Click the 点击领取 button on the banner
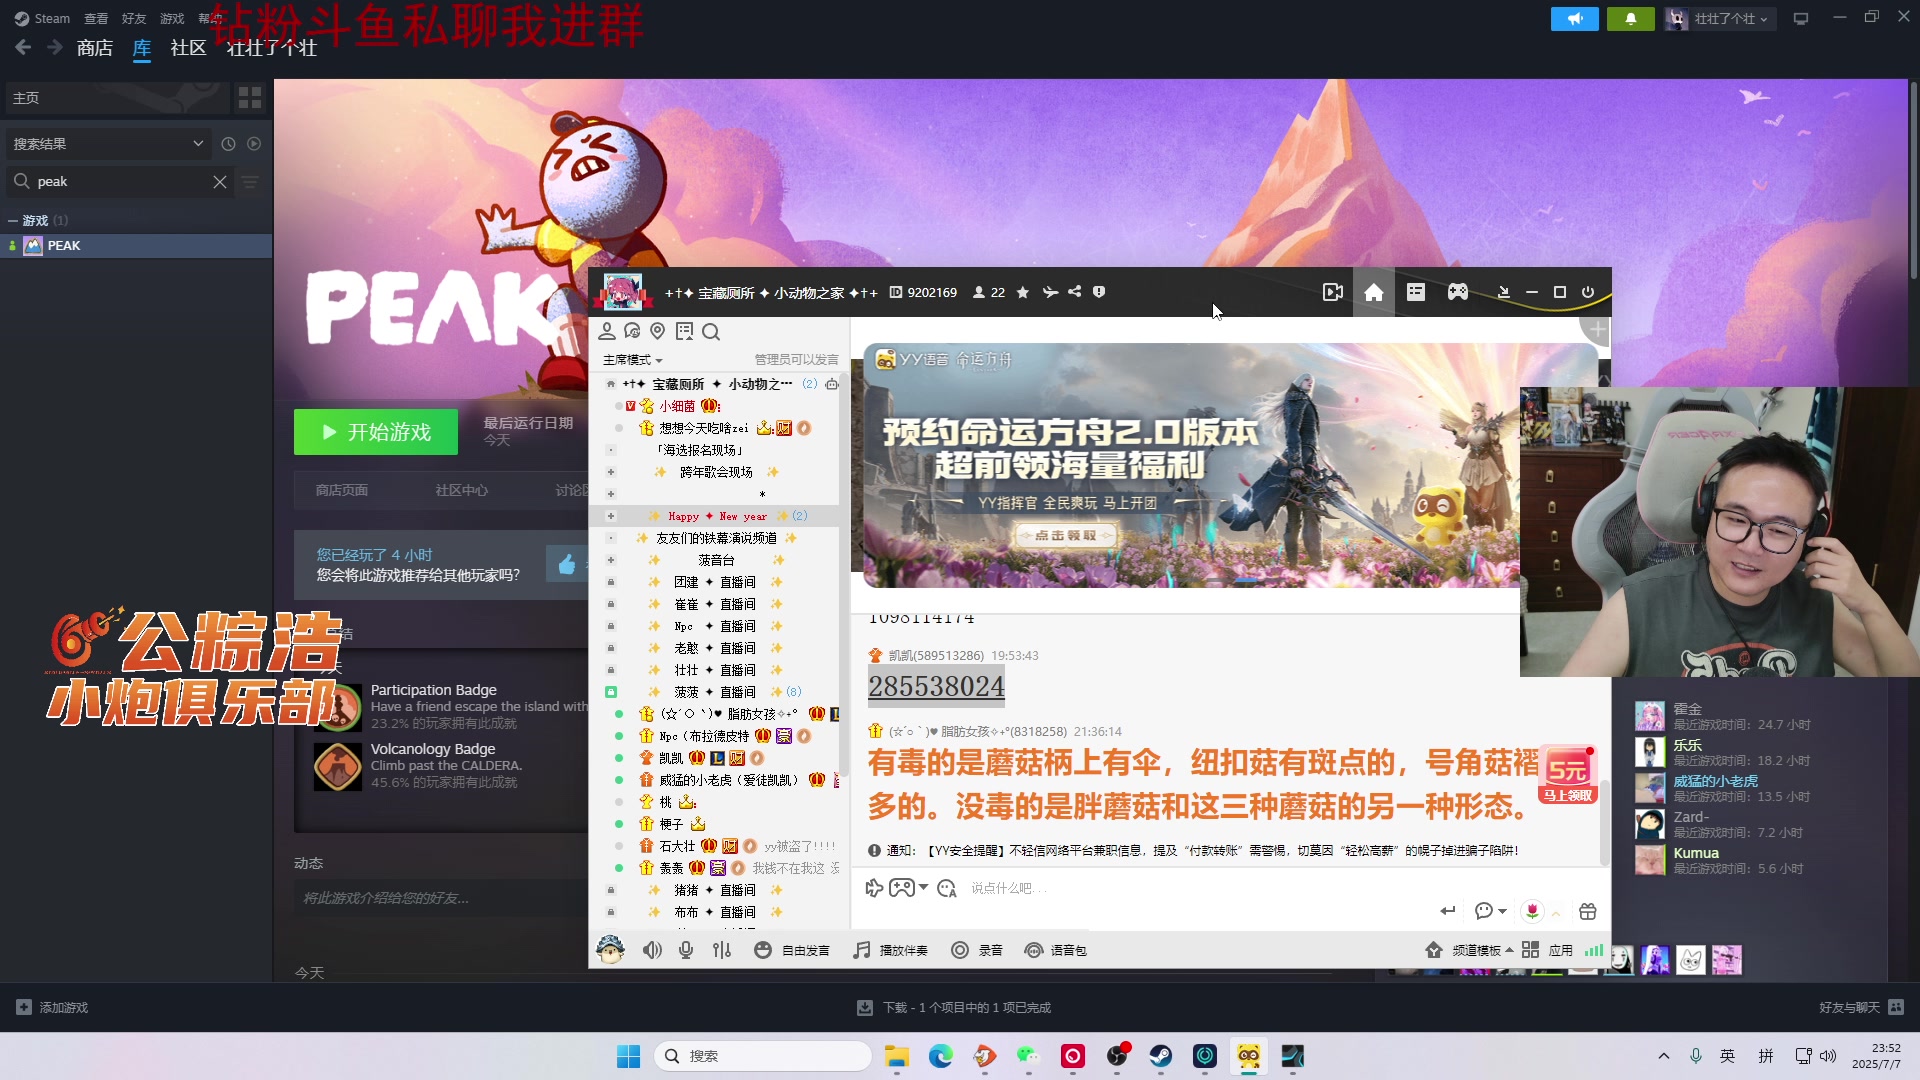 click(1066, 536)
